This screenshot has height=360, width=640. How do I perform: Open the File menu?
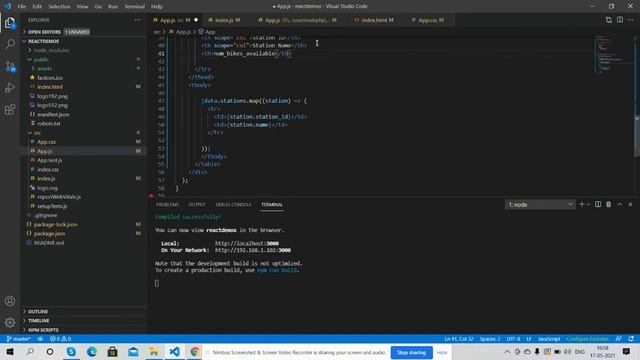point(22,7)
